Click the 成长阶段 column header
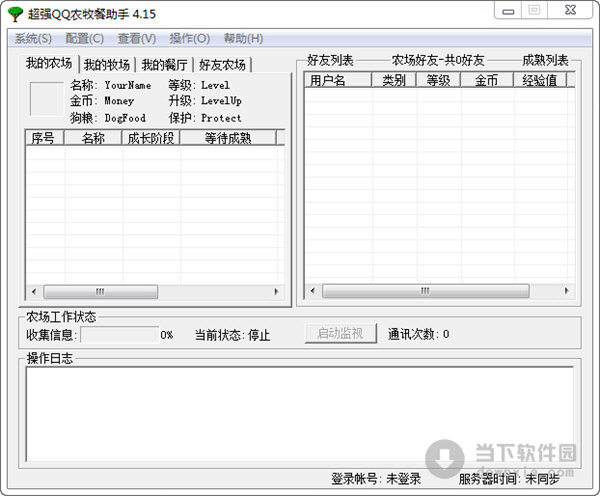 pyautogui.click(x=151, y=138)
